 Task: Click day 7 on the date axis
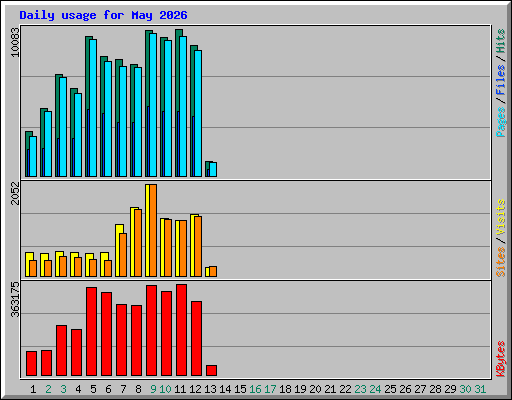(123, 389)
